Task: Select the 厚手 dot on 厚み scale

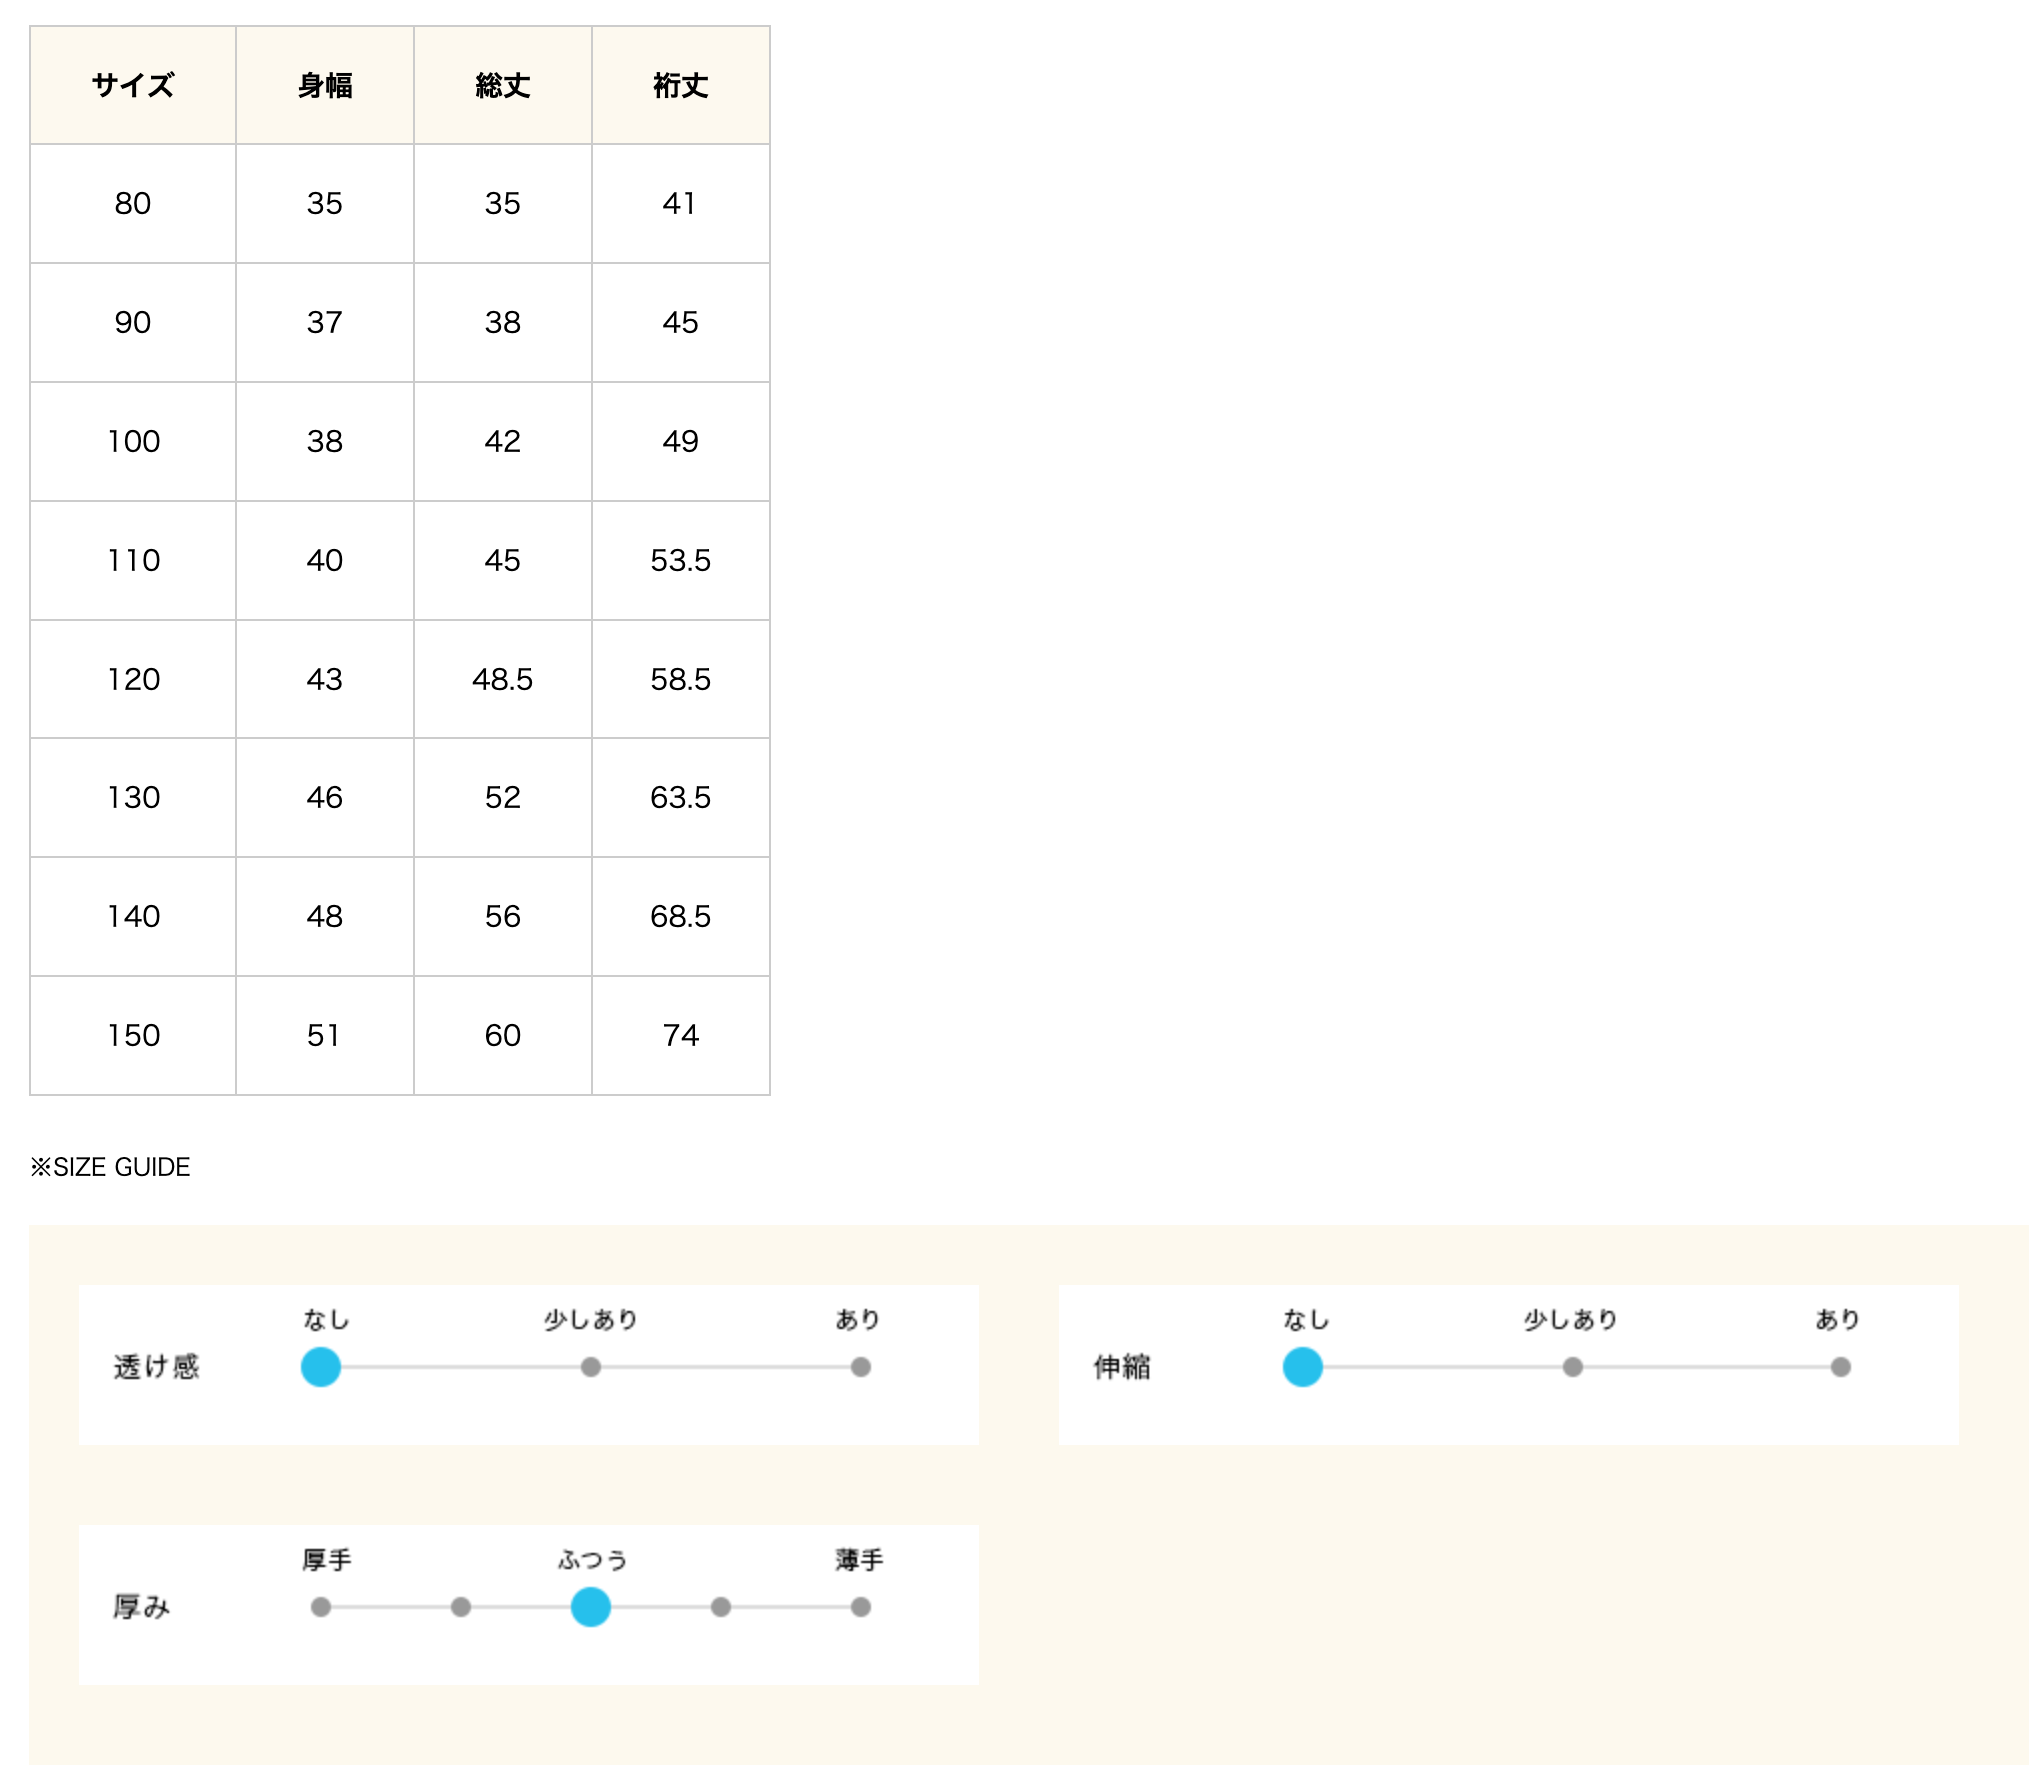Action: [321, 1607]
